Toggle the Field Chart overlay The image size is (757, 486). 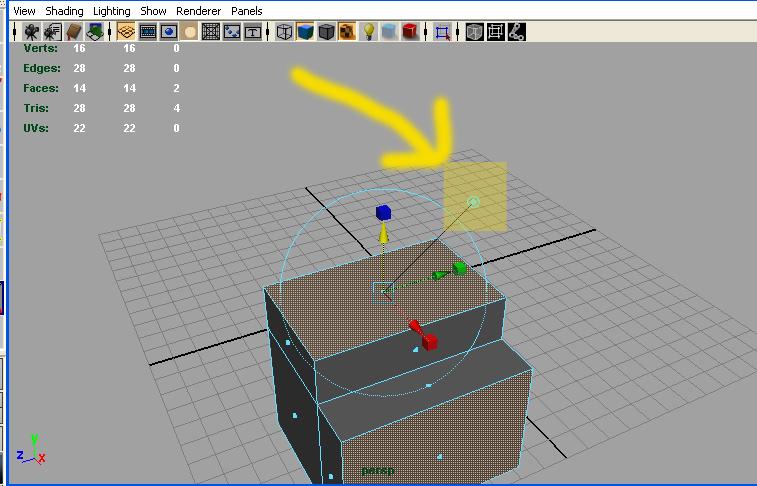coord(211,32)
